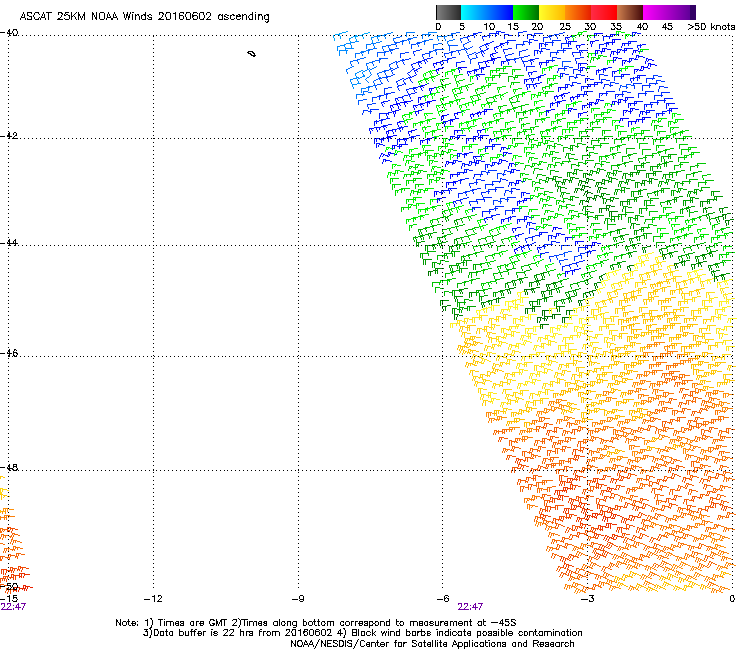Pick the green 15–20 knot color bar segment

(526, 12)
